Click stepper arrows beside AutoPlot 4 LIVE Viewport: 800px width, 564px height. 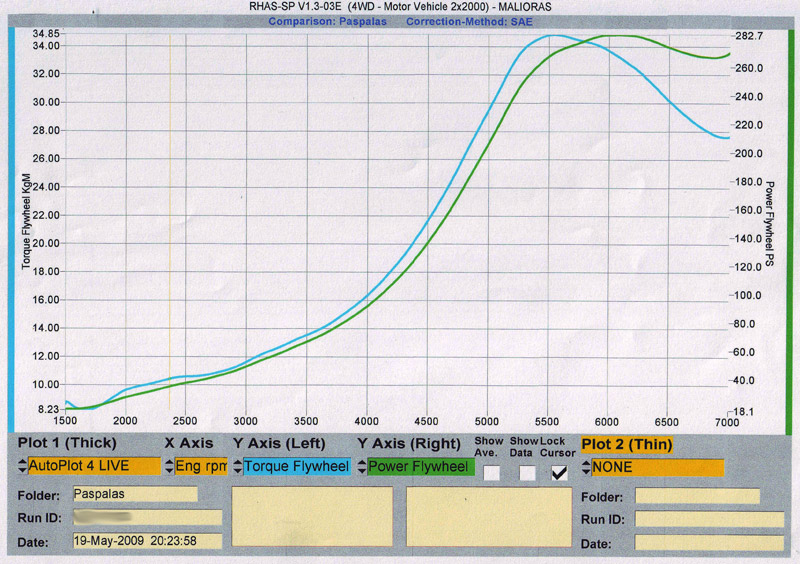(x=22, y=466)
